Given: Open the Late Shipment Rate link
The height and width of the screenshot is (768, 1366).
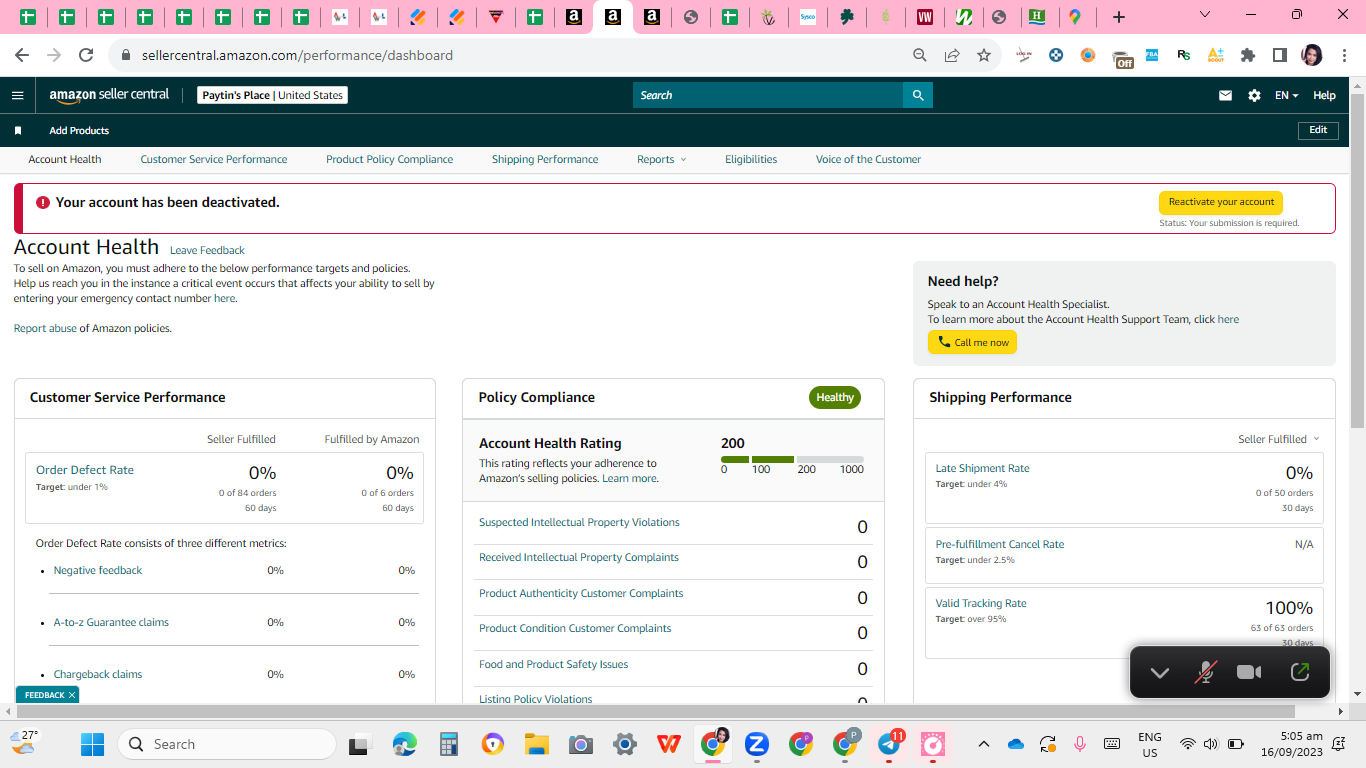Looking at the screenshot, I should pos(982,468).
